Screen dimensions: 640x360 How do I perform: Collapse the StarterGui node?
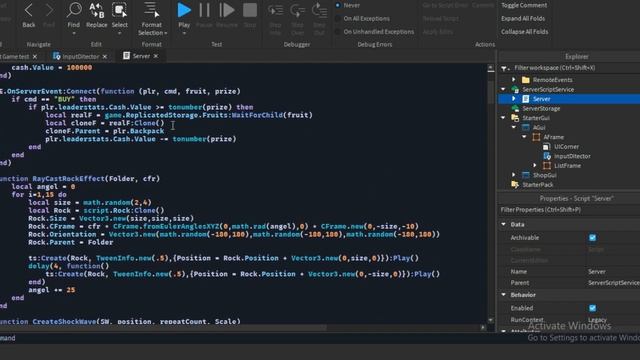click(x=504, y=118)
